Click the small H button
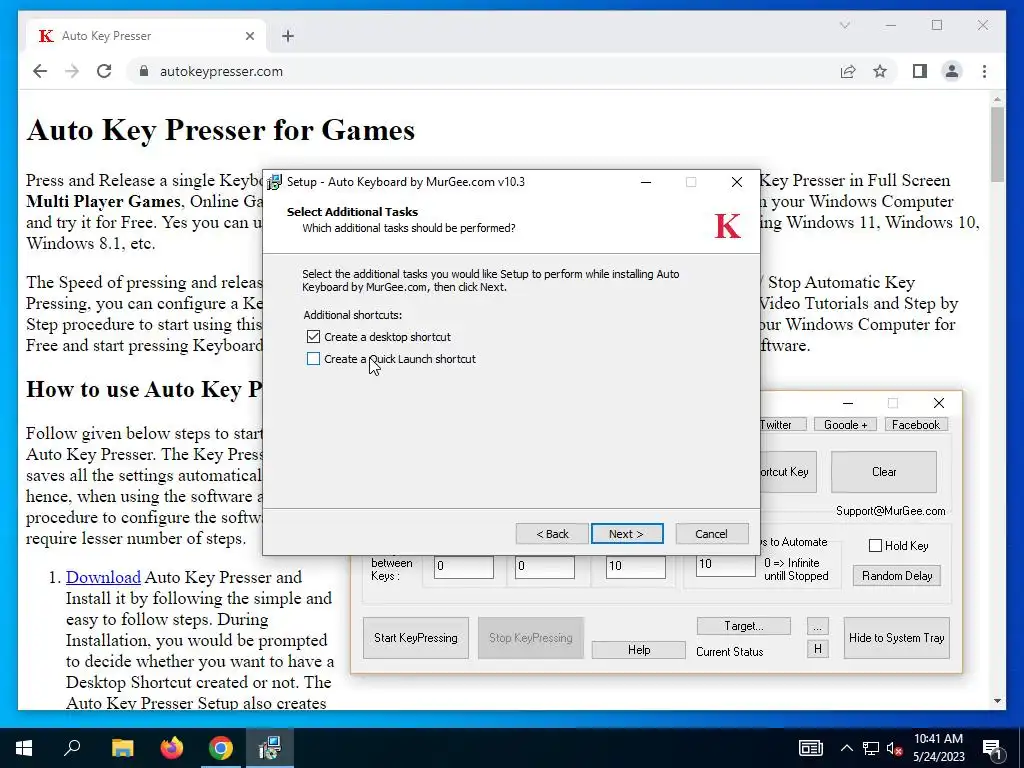The width and height of the screenshot is (1024, 768). pos(818,649)
